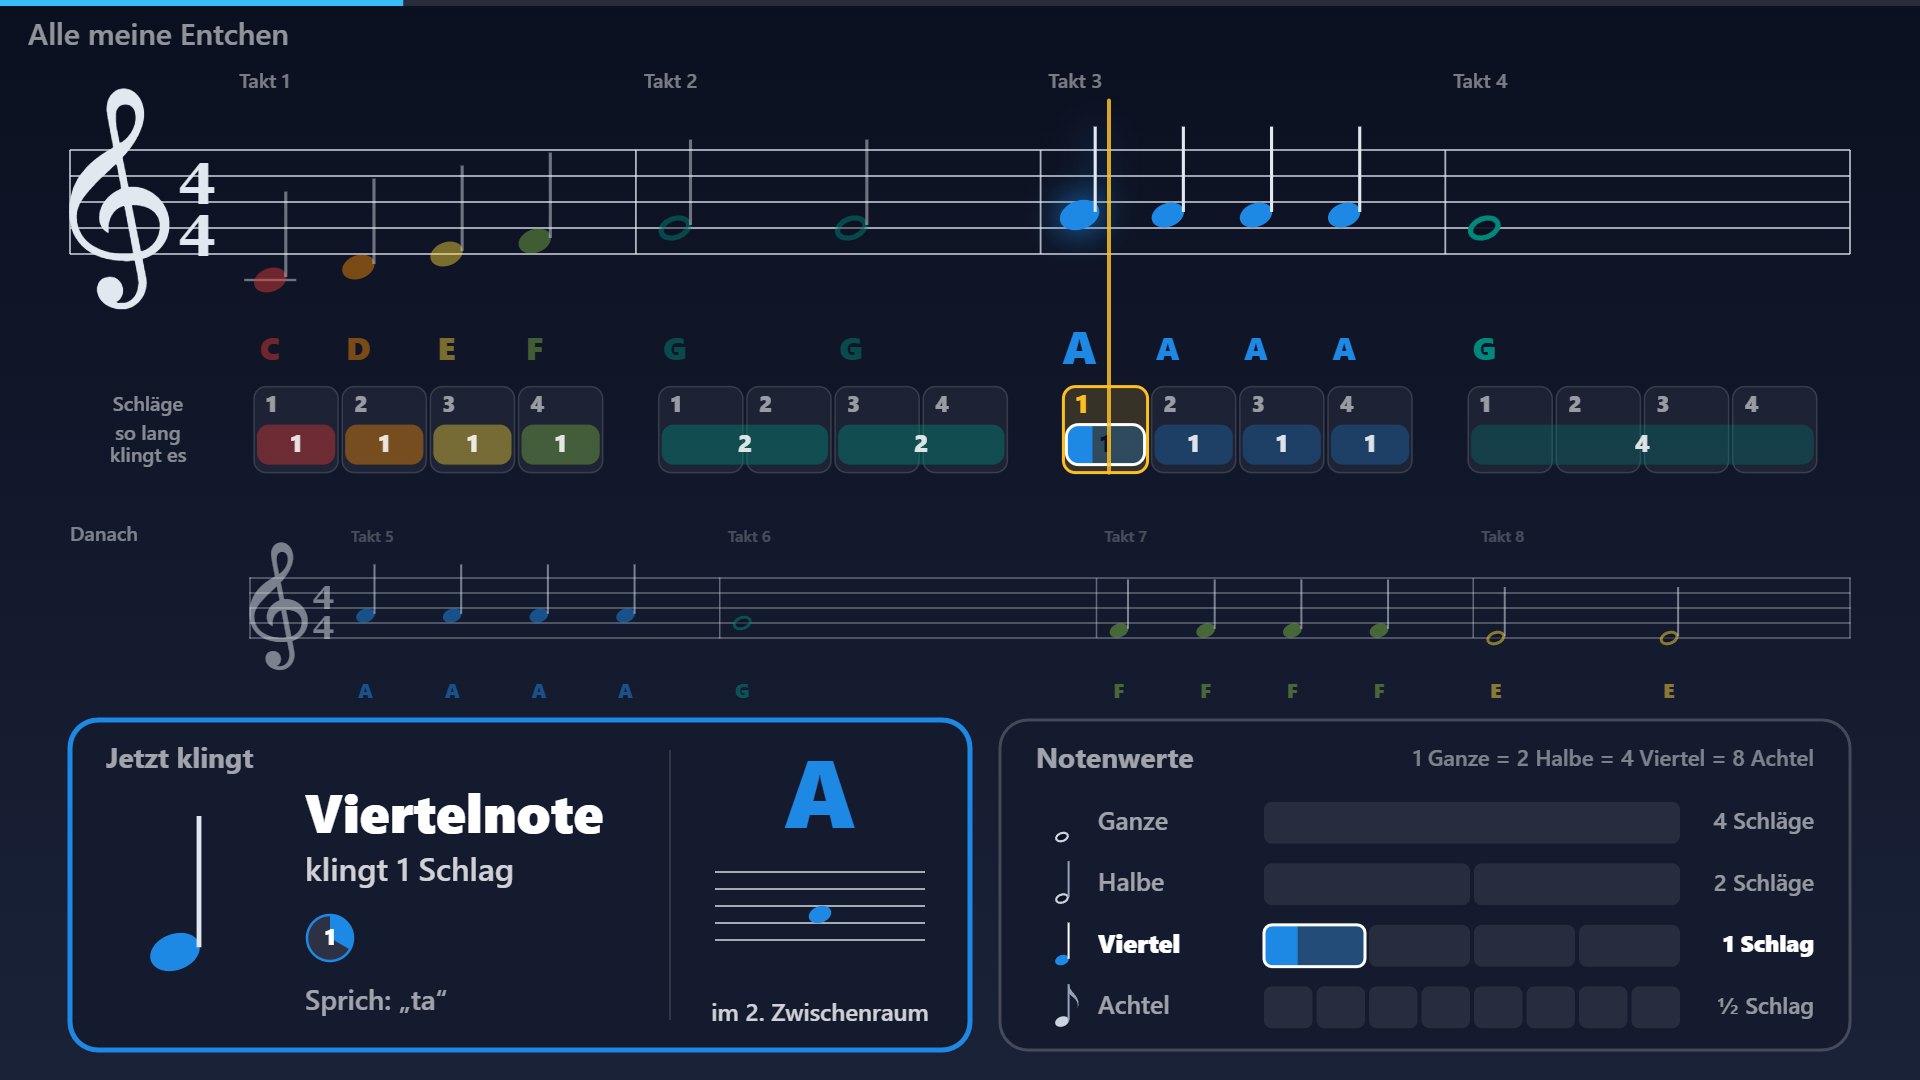Image resolution: width=1920 pixels, height=1080 pixels.
Task: Click the orange duration block under D
Action: 384,444
